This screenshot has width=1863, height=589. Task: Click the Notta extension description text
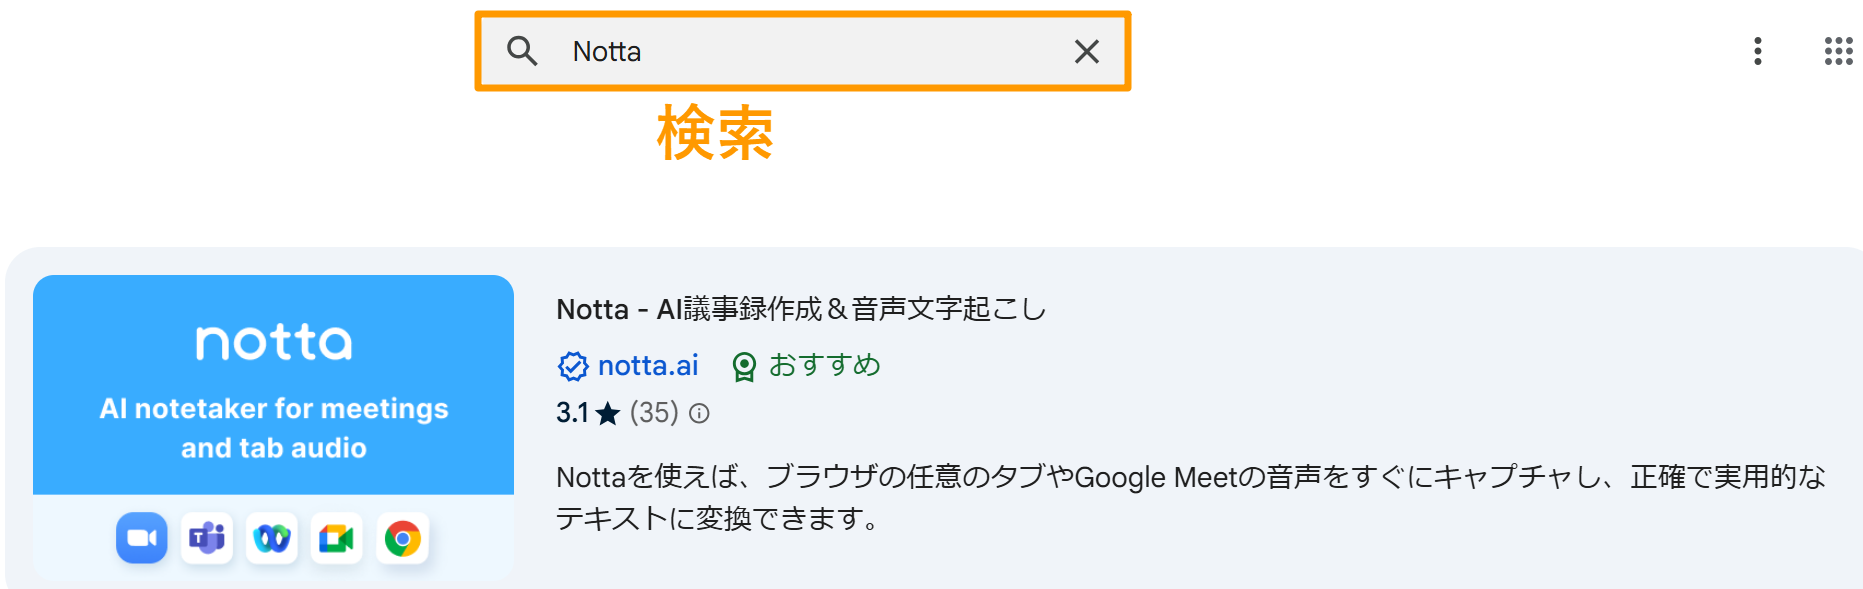coord(1191,497)
